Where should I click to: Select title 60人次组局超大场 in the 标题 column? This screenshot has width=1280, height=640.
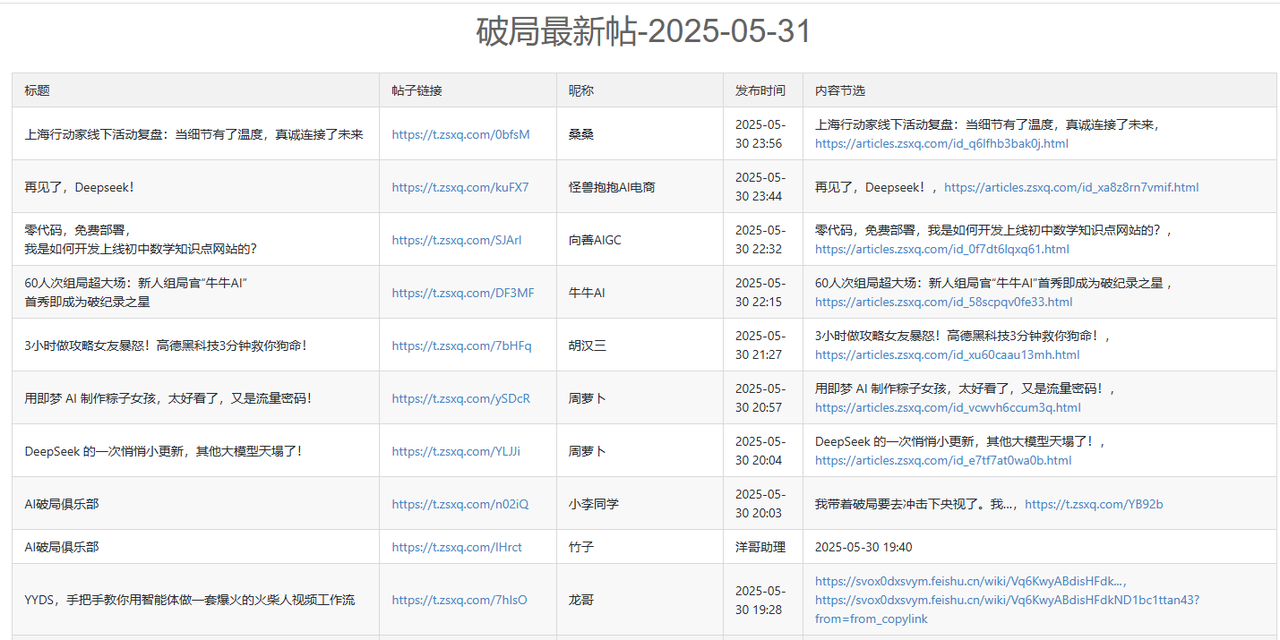pyautogui.click(x=136, y=293)
